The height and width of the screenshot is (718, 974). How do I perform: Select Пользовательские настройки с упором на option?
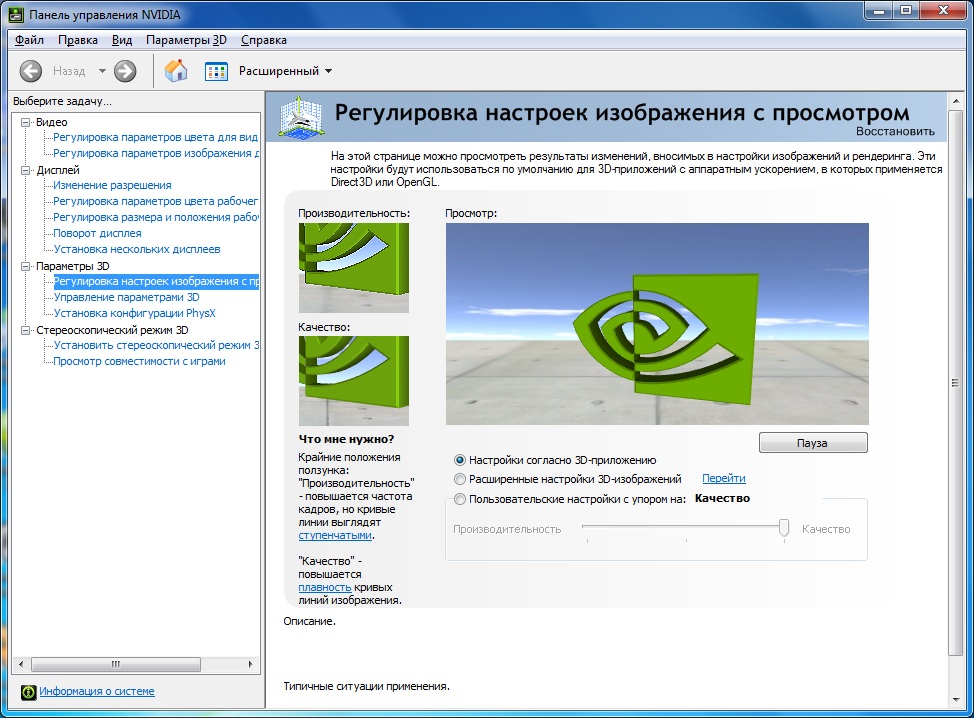click(460, 499)
